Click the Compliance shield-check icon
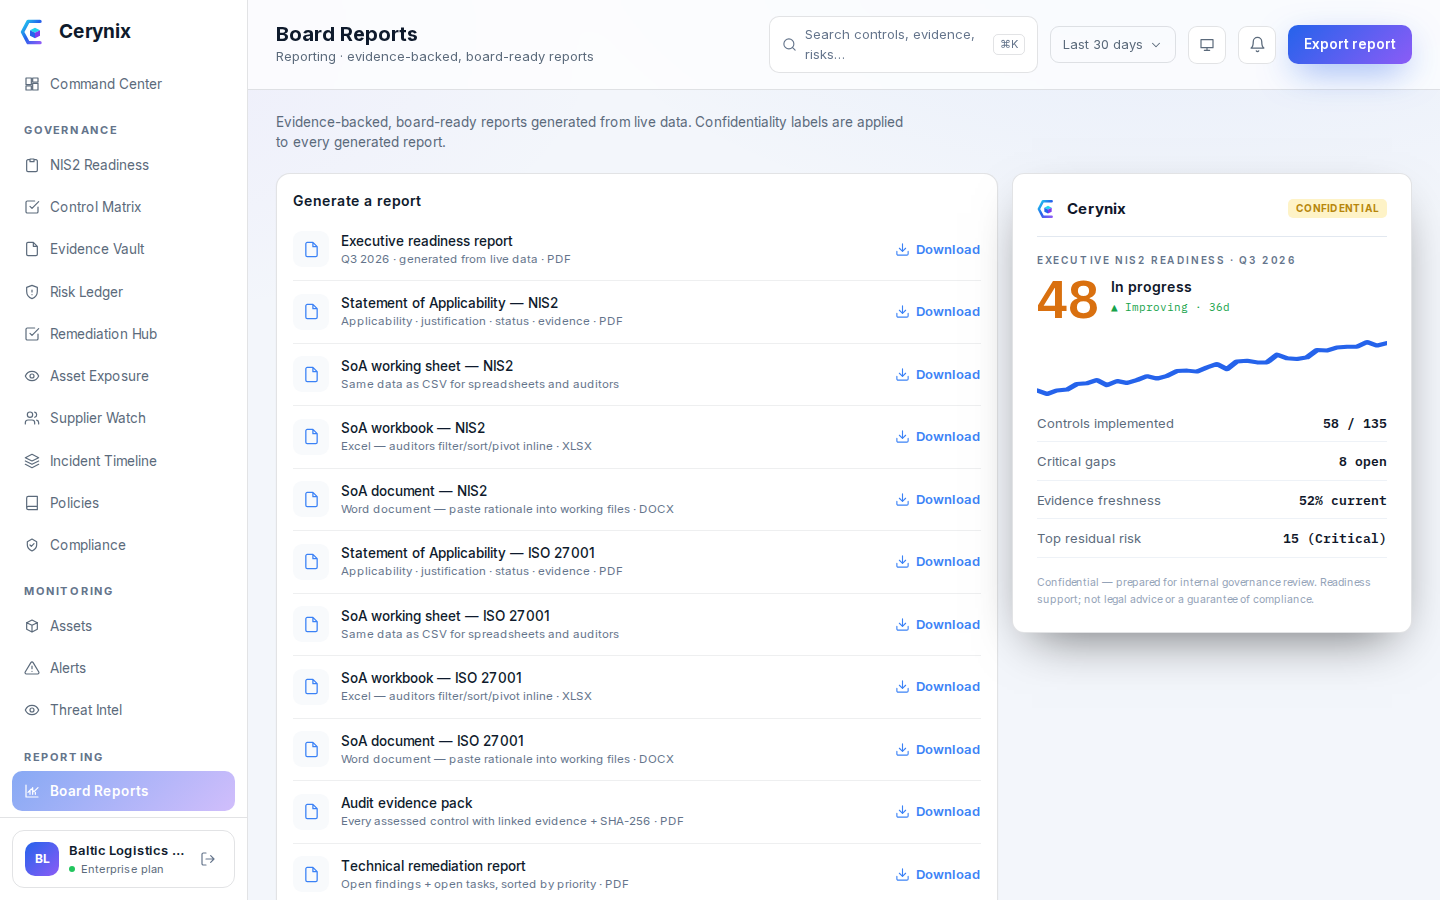Image resolution: width=1440 pixels, height=900 pixels. (32, 545)
